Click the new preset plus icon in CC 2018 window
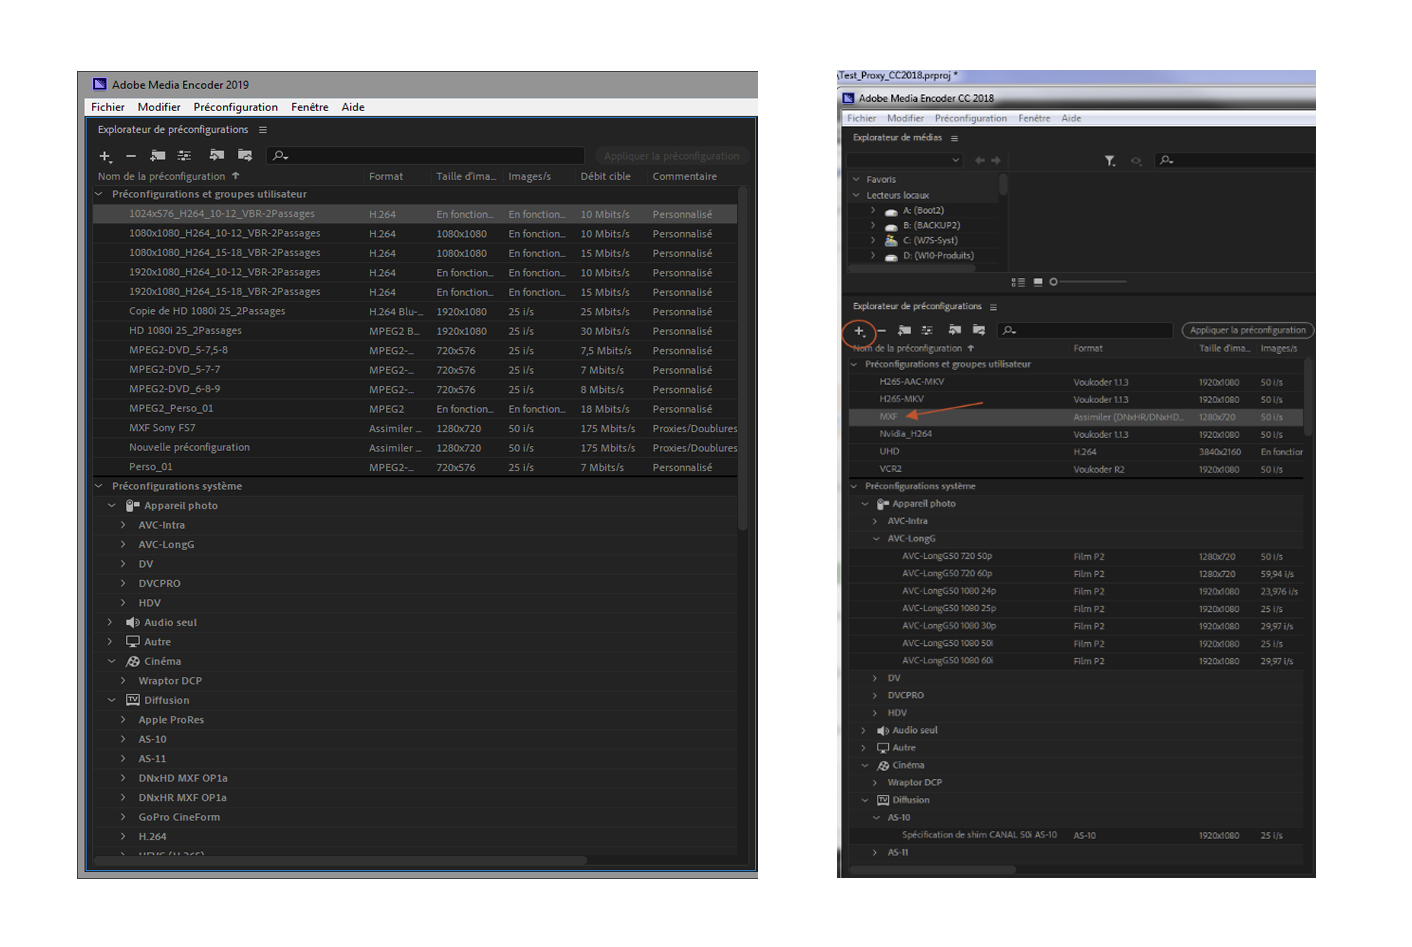 (859, 331)
